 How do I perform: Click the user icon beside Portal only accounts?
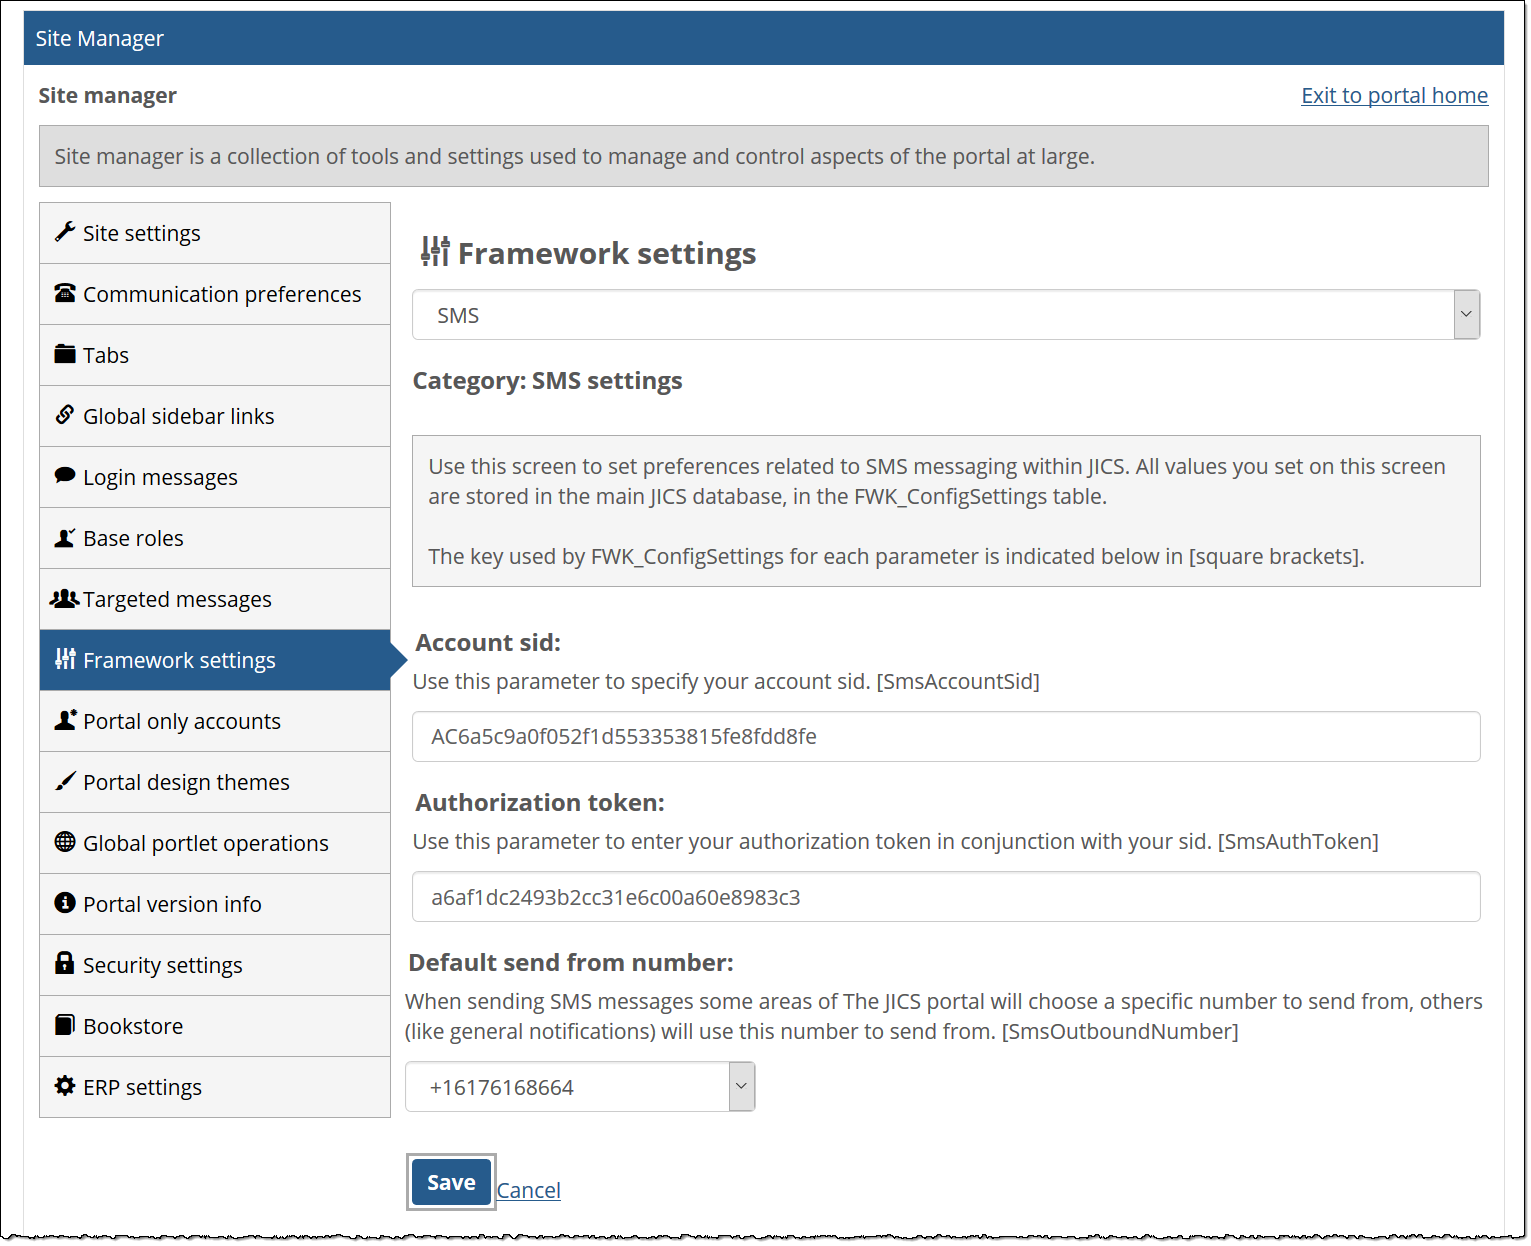point(65,720)
